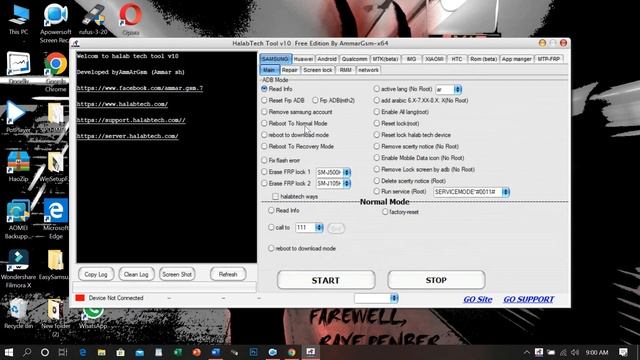Open network sub-tab

click(x=368, y=70)
